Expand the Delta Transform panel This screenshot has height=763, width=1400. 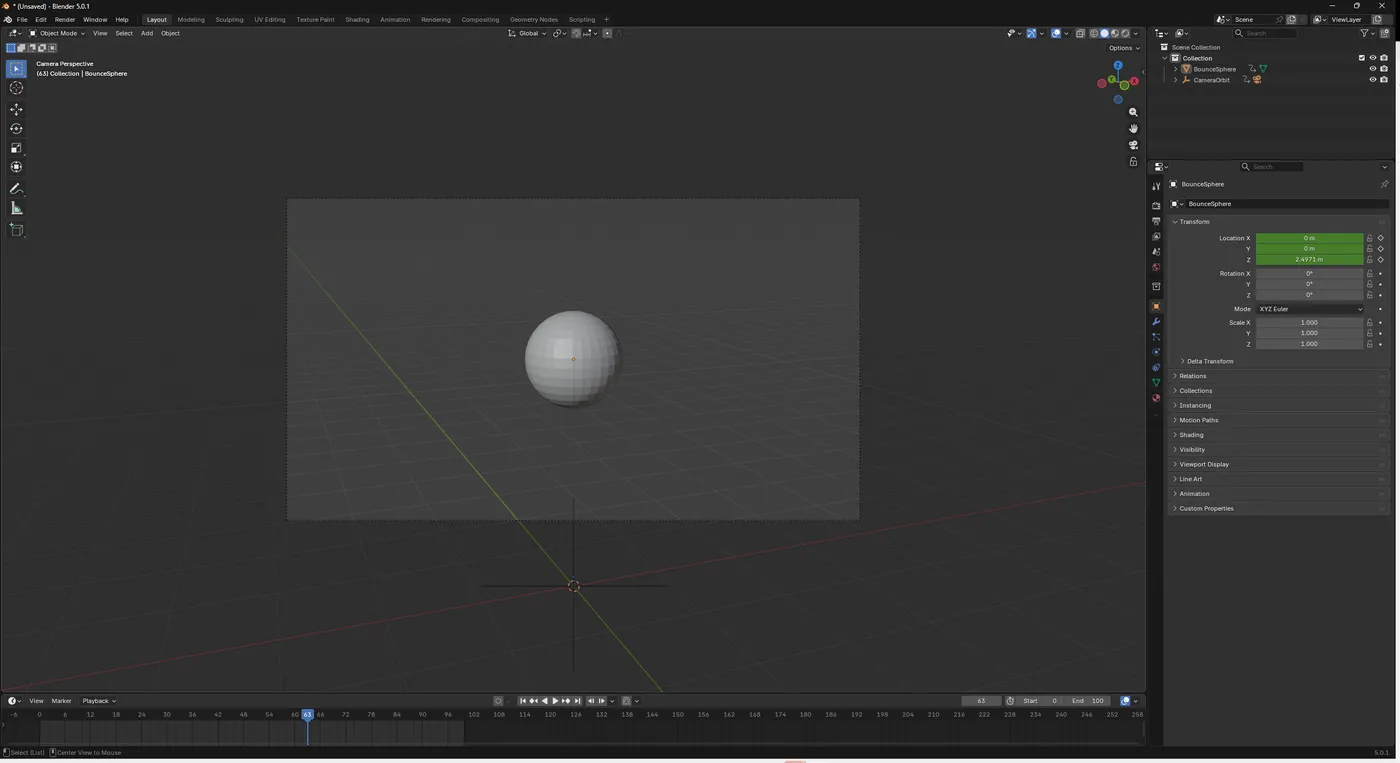1210,361
